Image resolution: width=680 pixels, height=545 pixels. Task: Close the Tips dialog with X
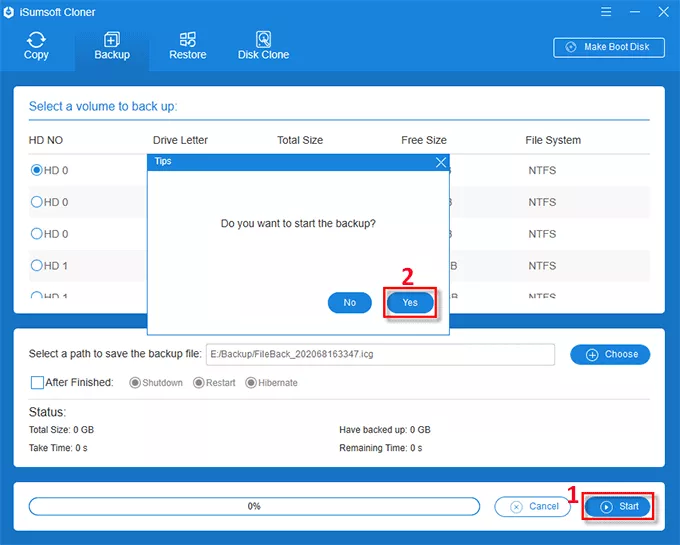coord(441,161)
